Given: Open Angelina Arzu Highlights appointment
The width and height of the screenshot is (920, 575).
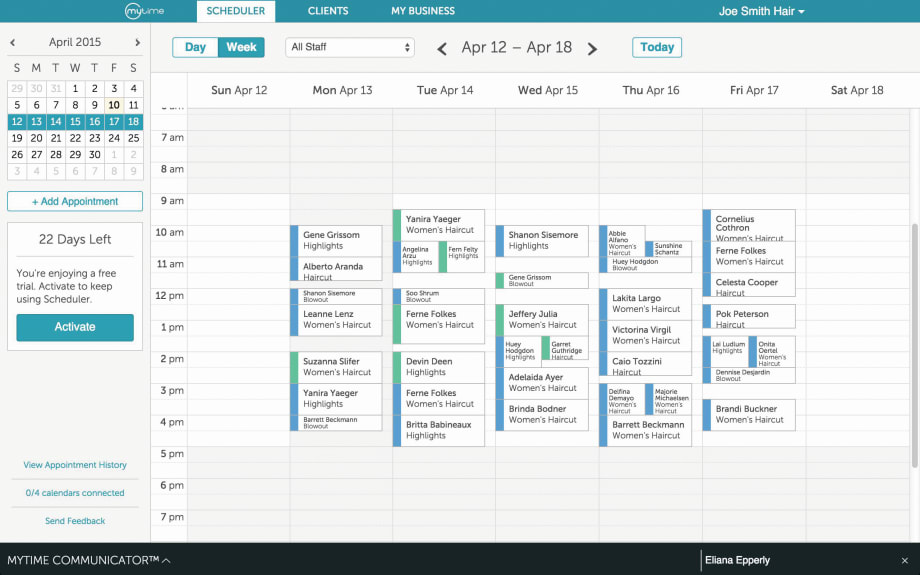Looking at the screenshot, I should tap(416, 257).
